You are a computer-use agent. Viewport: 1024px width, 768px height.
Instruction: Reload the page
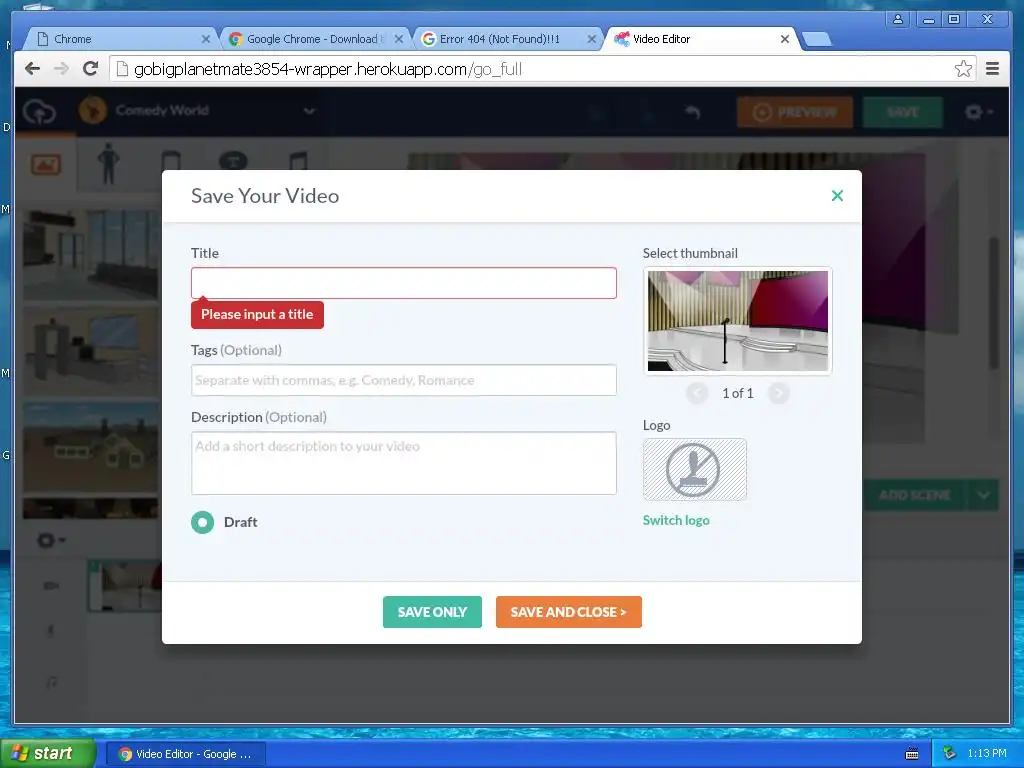coord(91,69)
